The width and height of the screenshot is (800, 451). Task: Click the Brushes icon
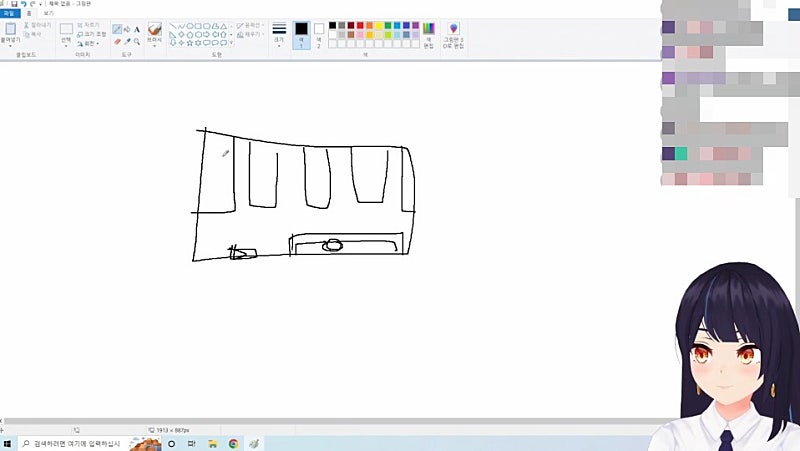pos(155,29)
